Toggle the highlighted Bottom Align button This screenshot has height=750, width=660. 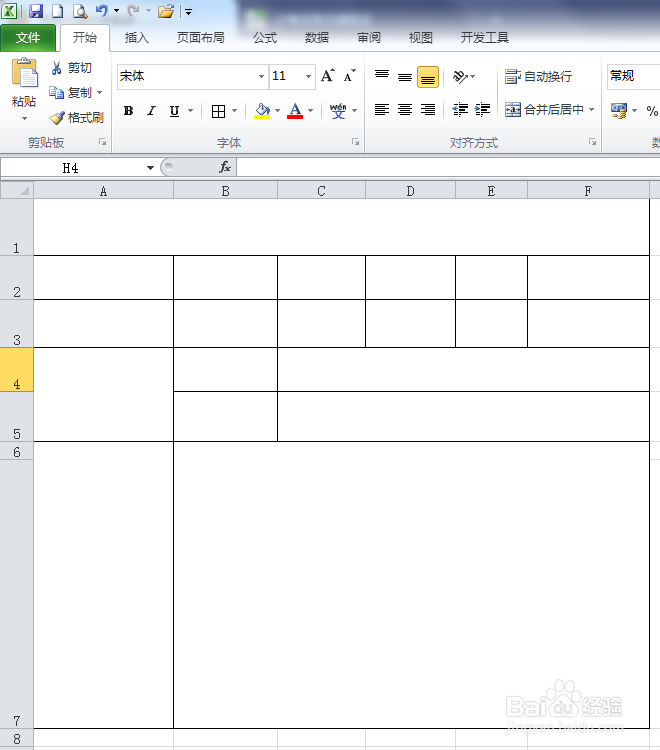[x=428, y=77]
